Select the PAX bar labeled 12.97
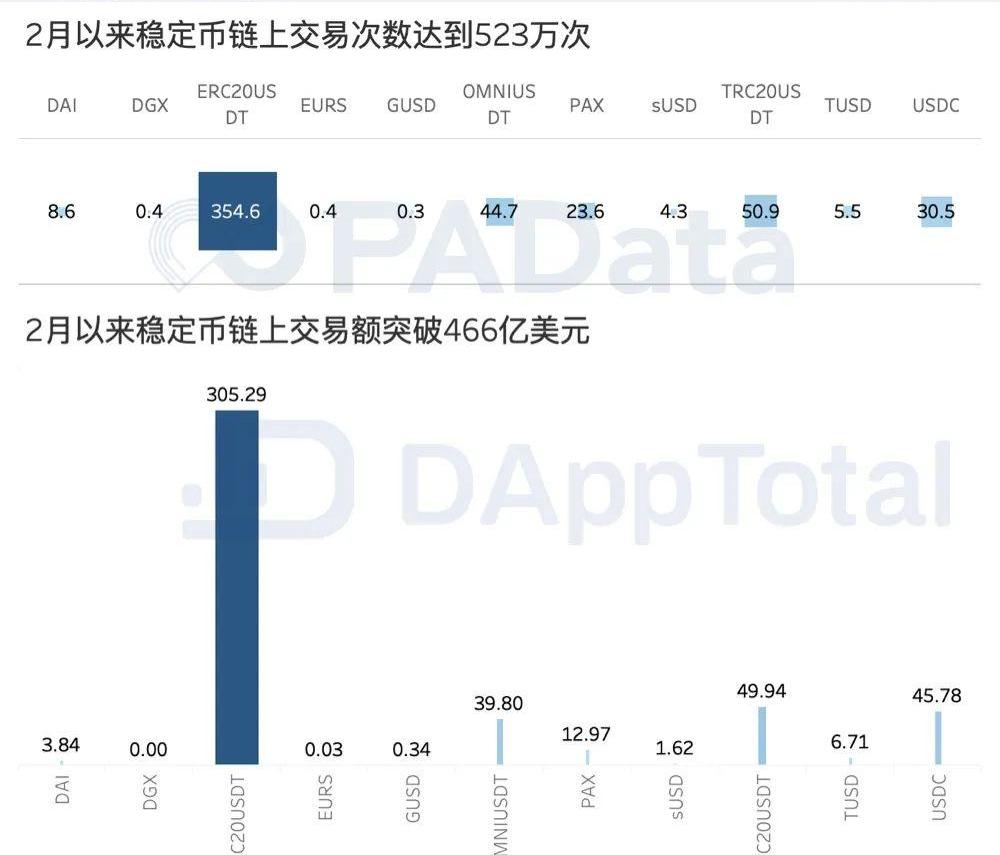1000x855 pixels. pyautogui.click(x=587, y=757)
